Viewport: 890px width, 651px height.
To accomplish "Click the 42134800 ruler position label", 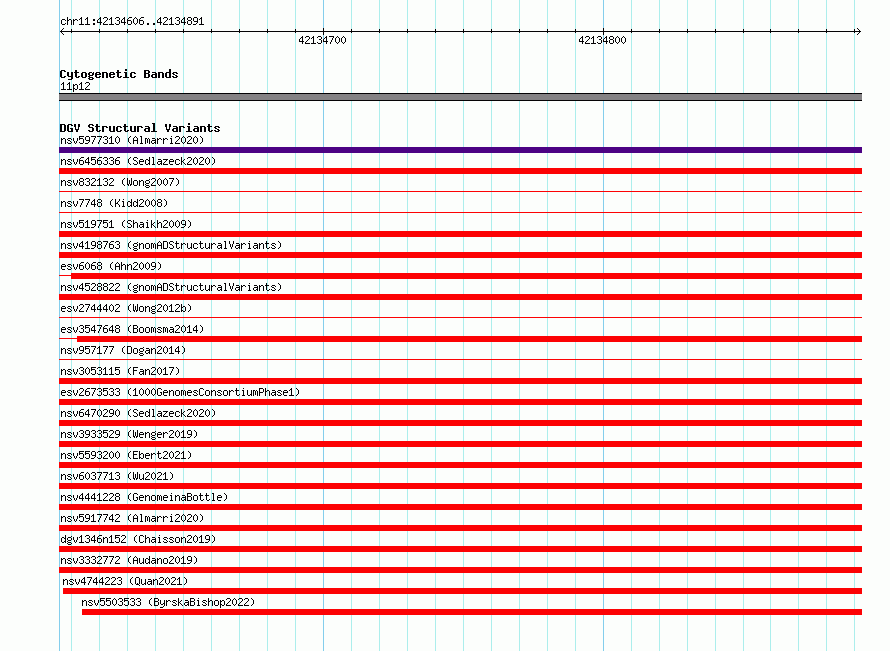I will pos(602,40).
